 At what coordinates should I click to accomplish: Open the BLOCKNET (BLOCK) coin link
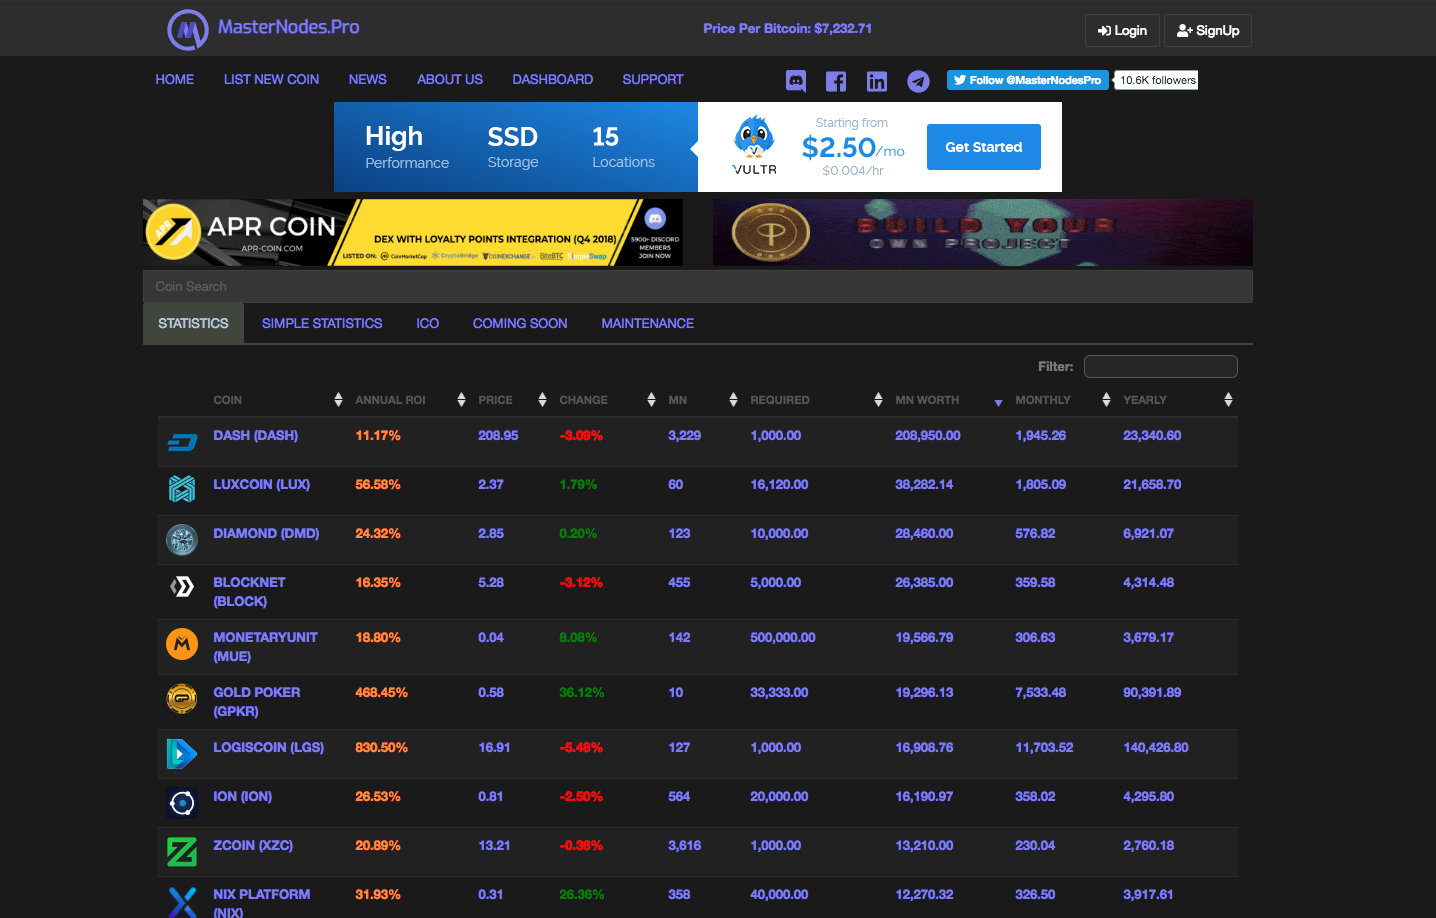tap(249, 591)
